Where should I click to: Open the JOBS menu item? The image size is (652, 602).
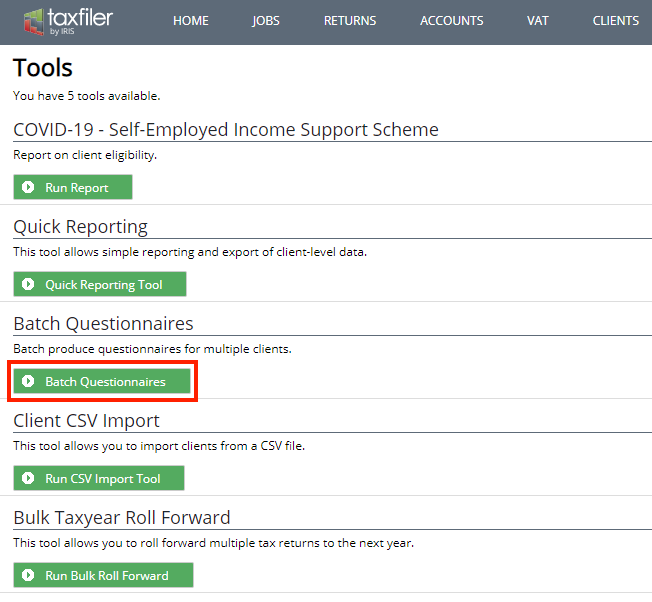coord(266,21)
